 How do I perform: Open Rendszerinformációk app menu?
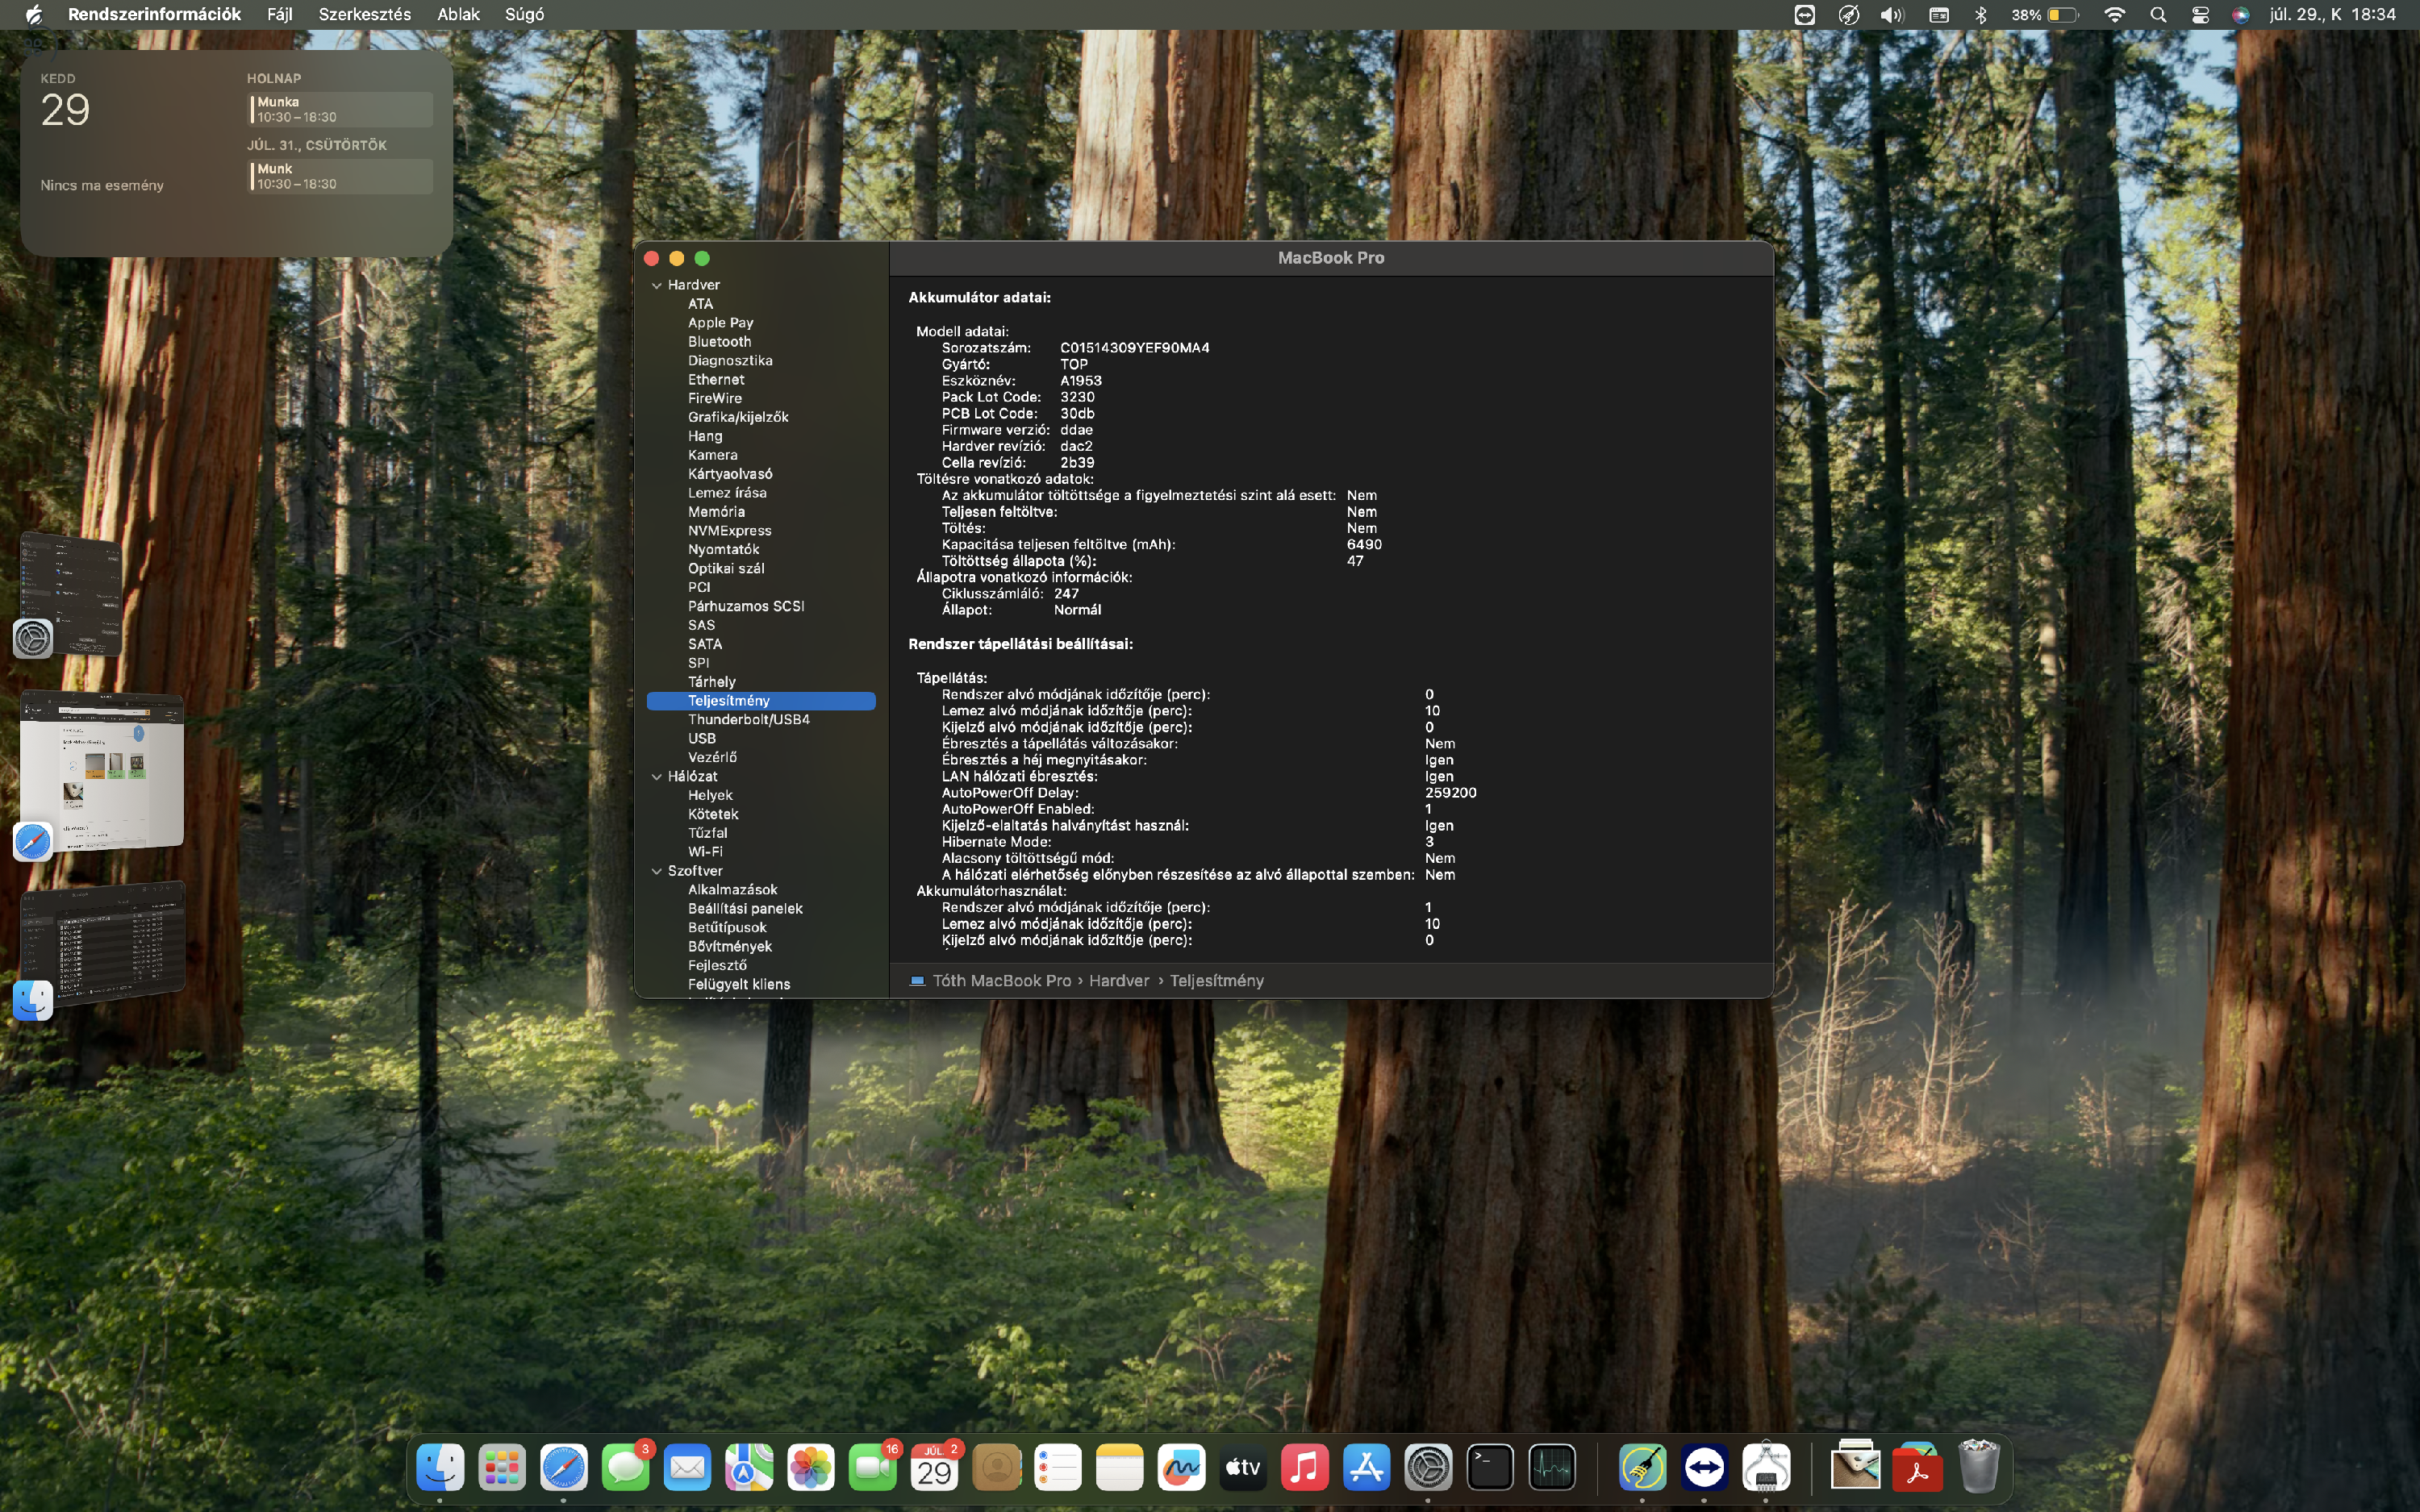coord(154,14)
